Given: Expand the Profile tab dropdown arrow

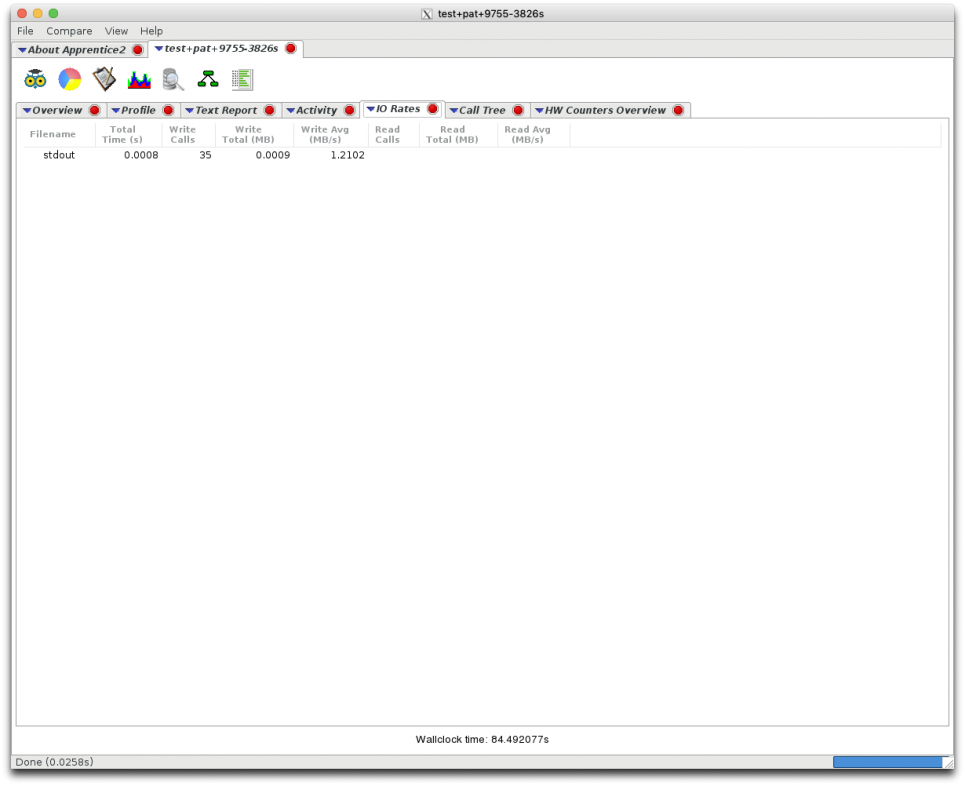Looking at the screenshot, I should [x=116, y=110].
